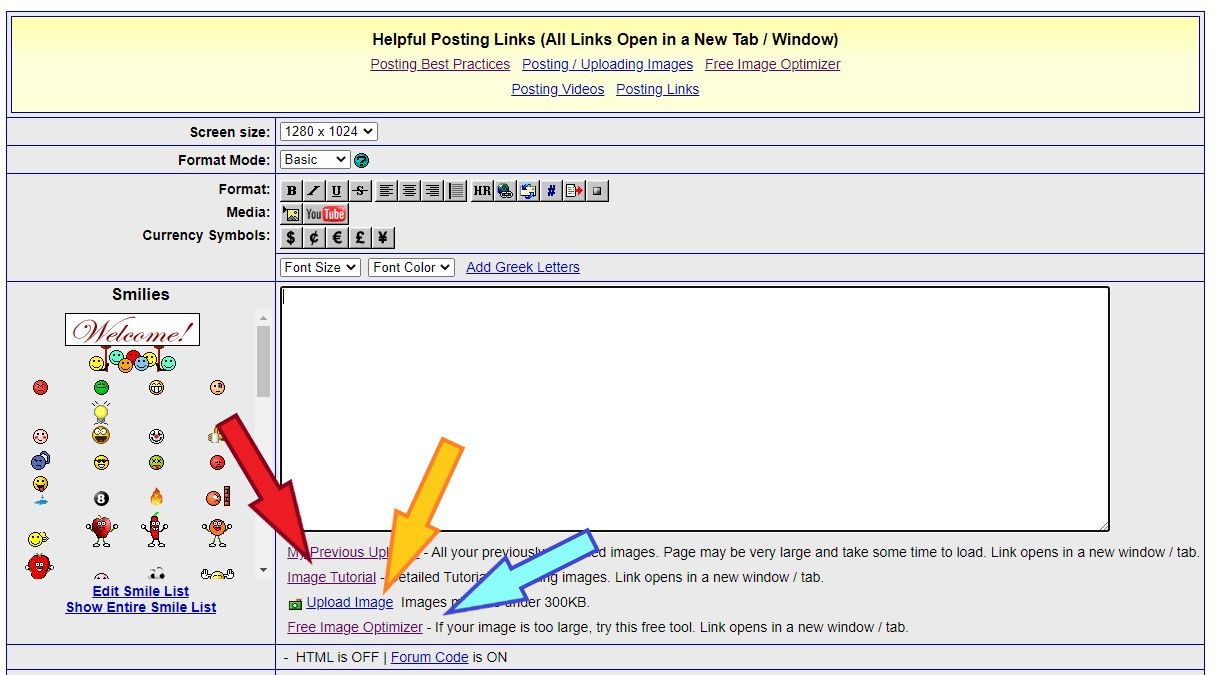This screenshot has height=675, width=1223.
Task: Open Posting / Uploading Images link
Action: coord(607,64)
